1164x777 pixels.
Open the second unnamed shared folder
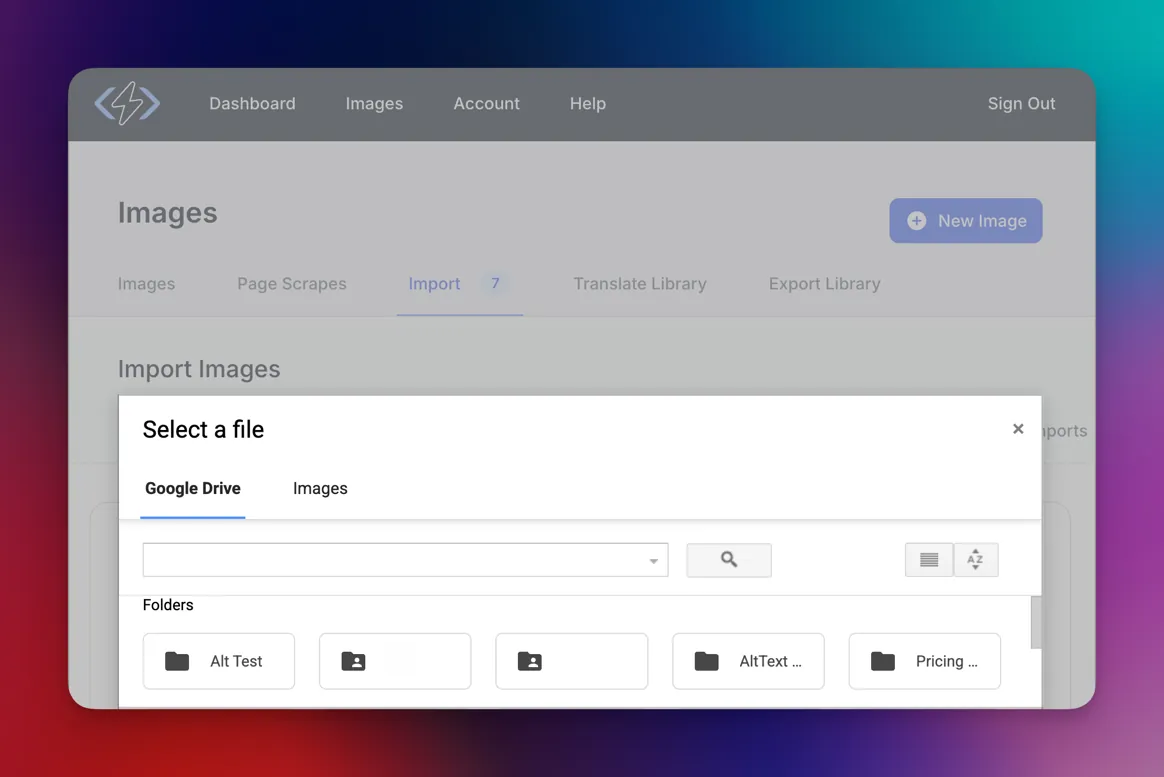click(572, 661)
